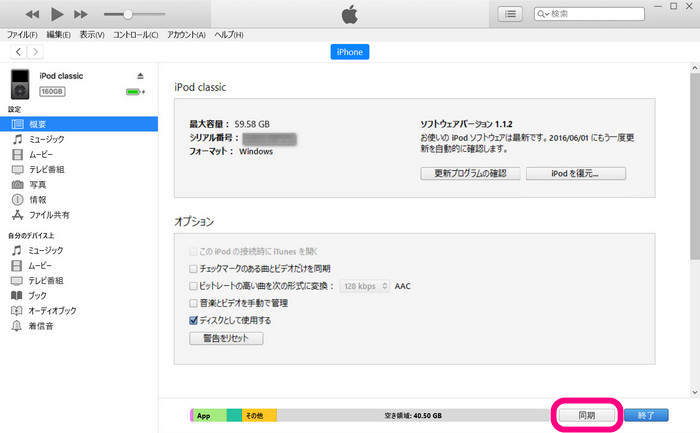This screenshot has height=433, width=700.
Task: Click the scrollbar up arrow
Action: click(695, 68)
